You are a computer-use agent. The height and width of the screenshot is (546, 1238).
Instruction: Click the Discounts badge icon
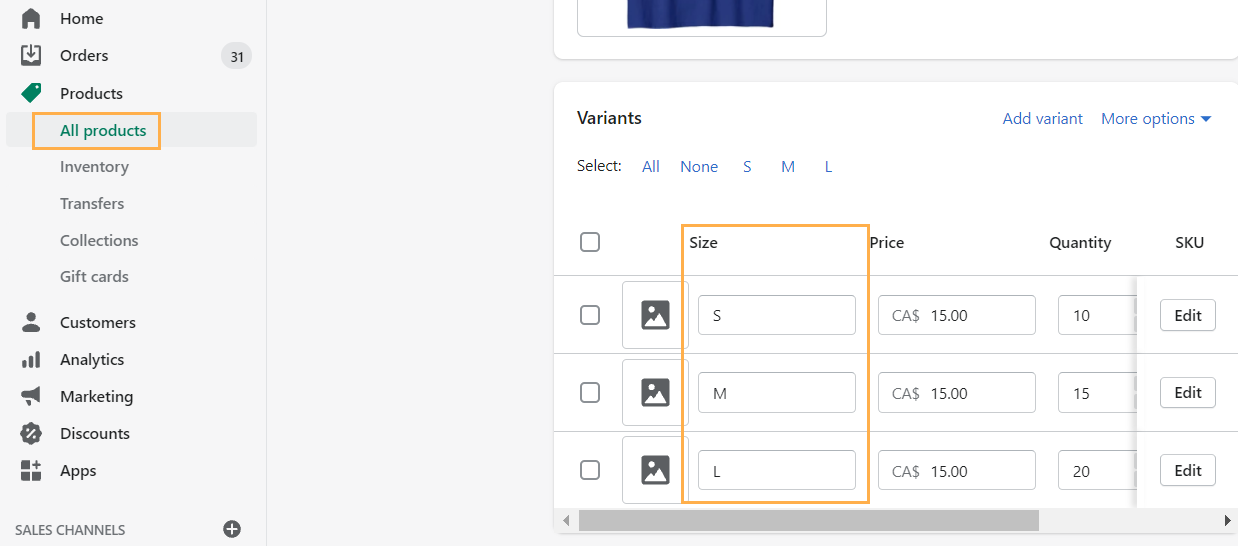point(31,433)
